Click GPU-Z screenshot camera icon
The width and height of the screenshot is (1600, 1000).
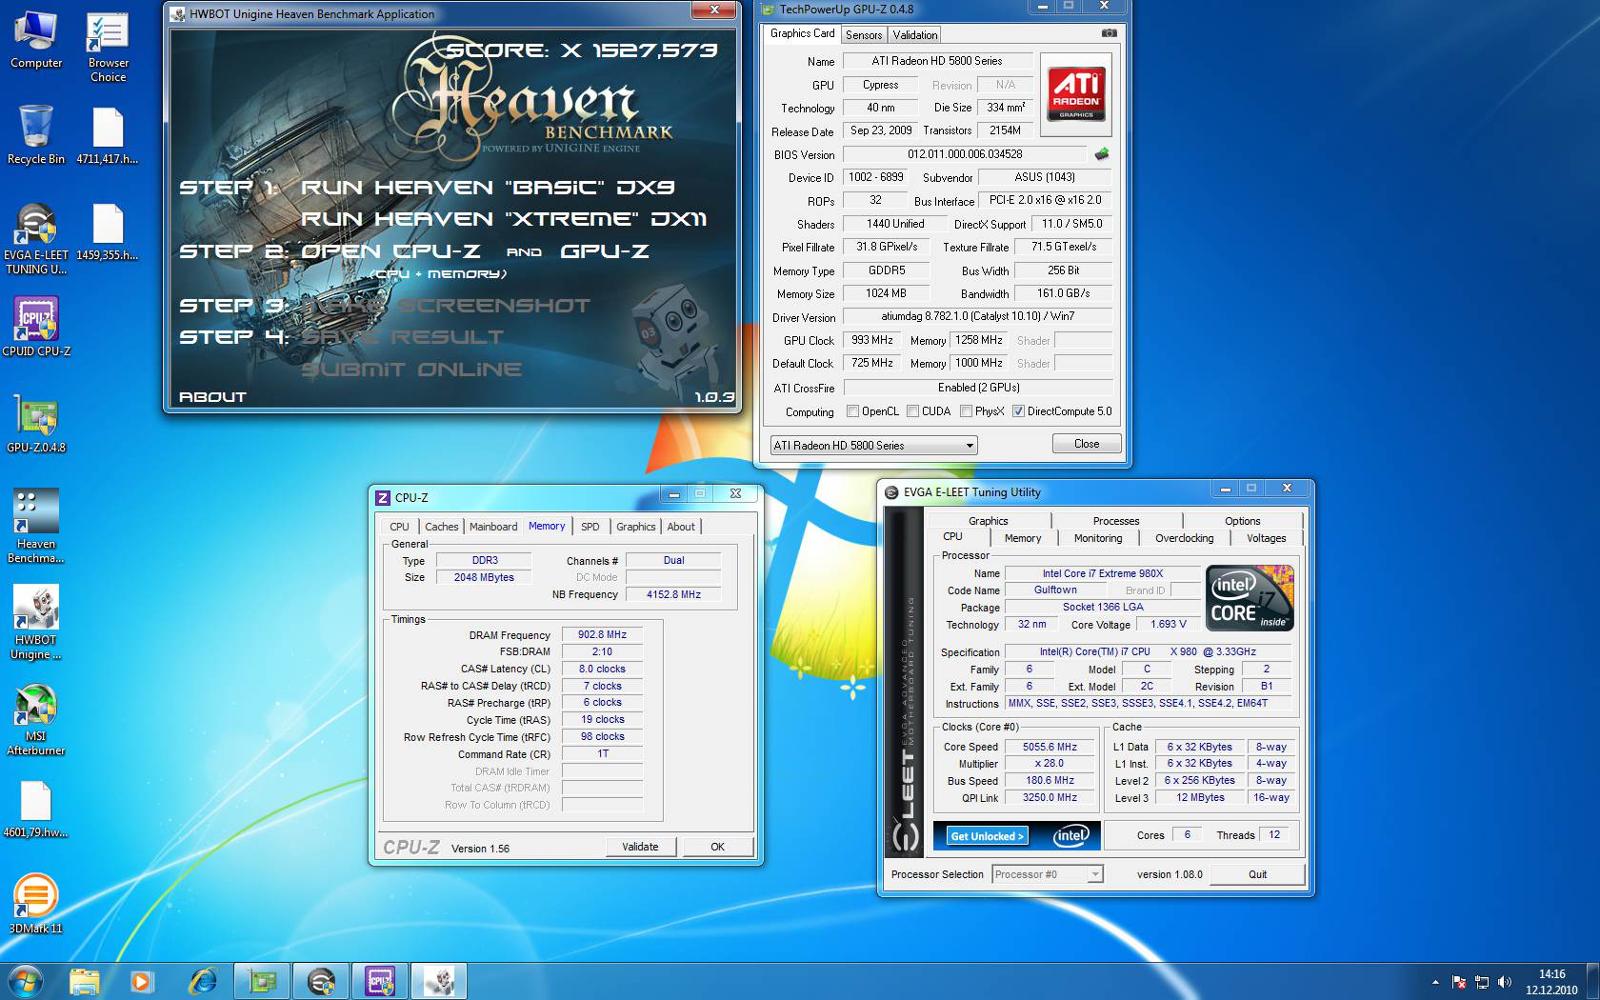[x=1109, y=34]
